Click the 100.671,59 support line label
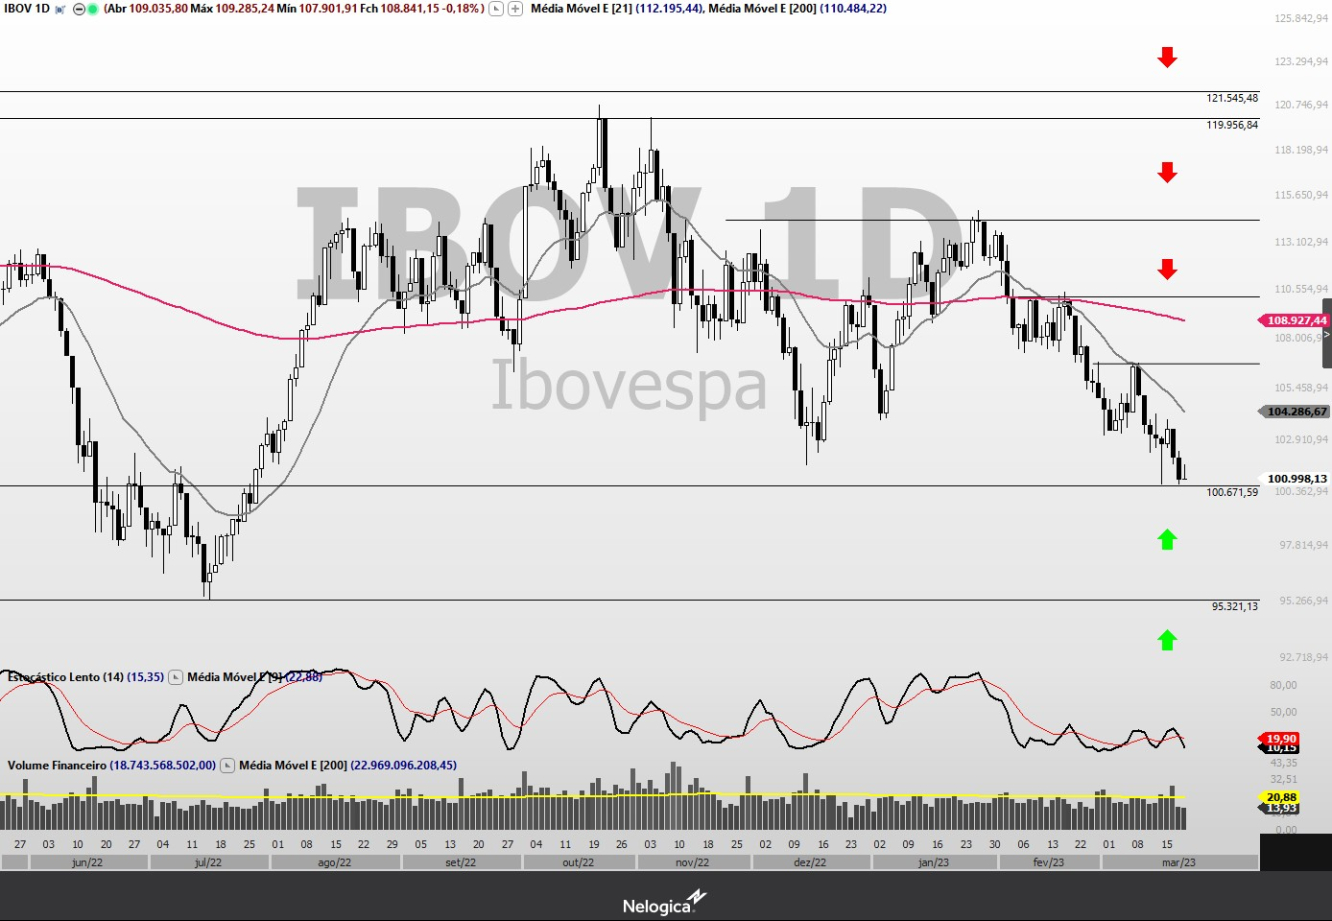The width and height of the screenshot is (1332, 921). (1232, 492)
